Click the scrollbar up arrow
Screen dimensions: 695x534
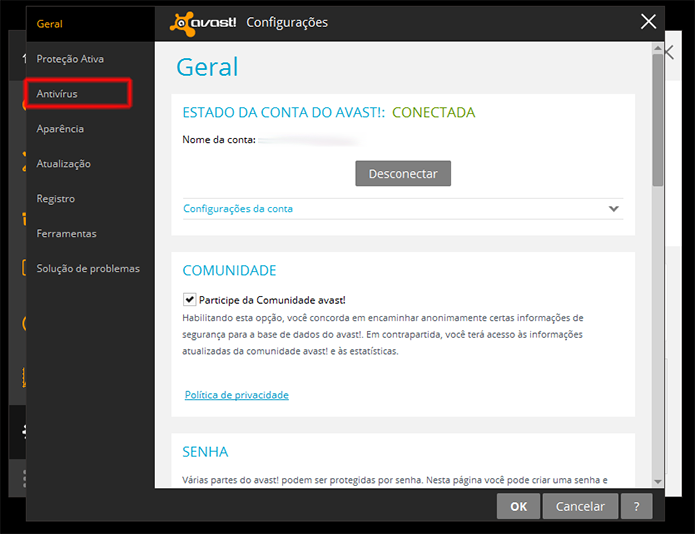tap(658, 48)
